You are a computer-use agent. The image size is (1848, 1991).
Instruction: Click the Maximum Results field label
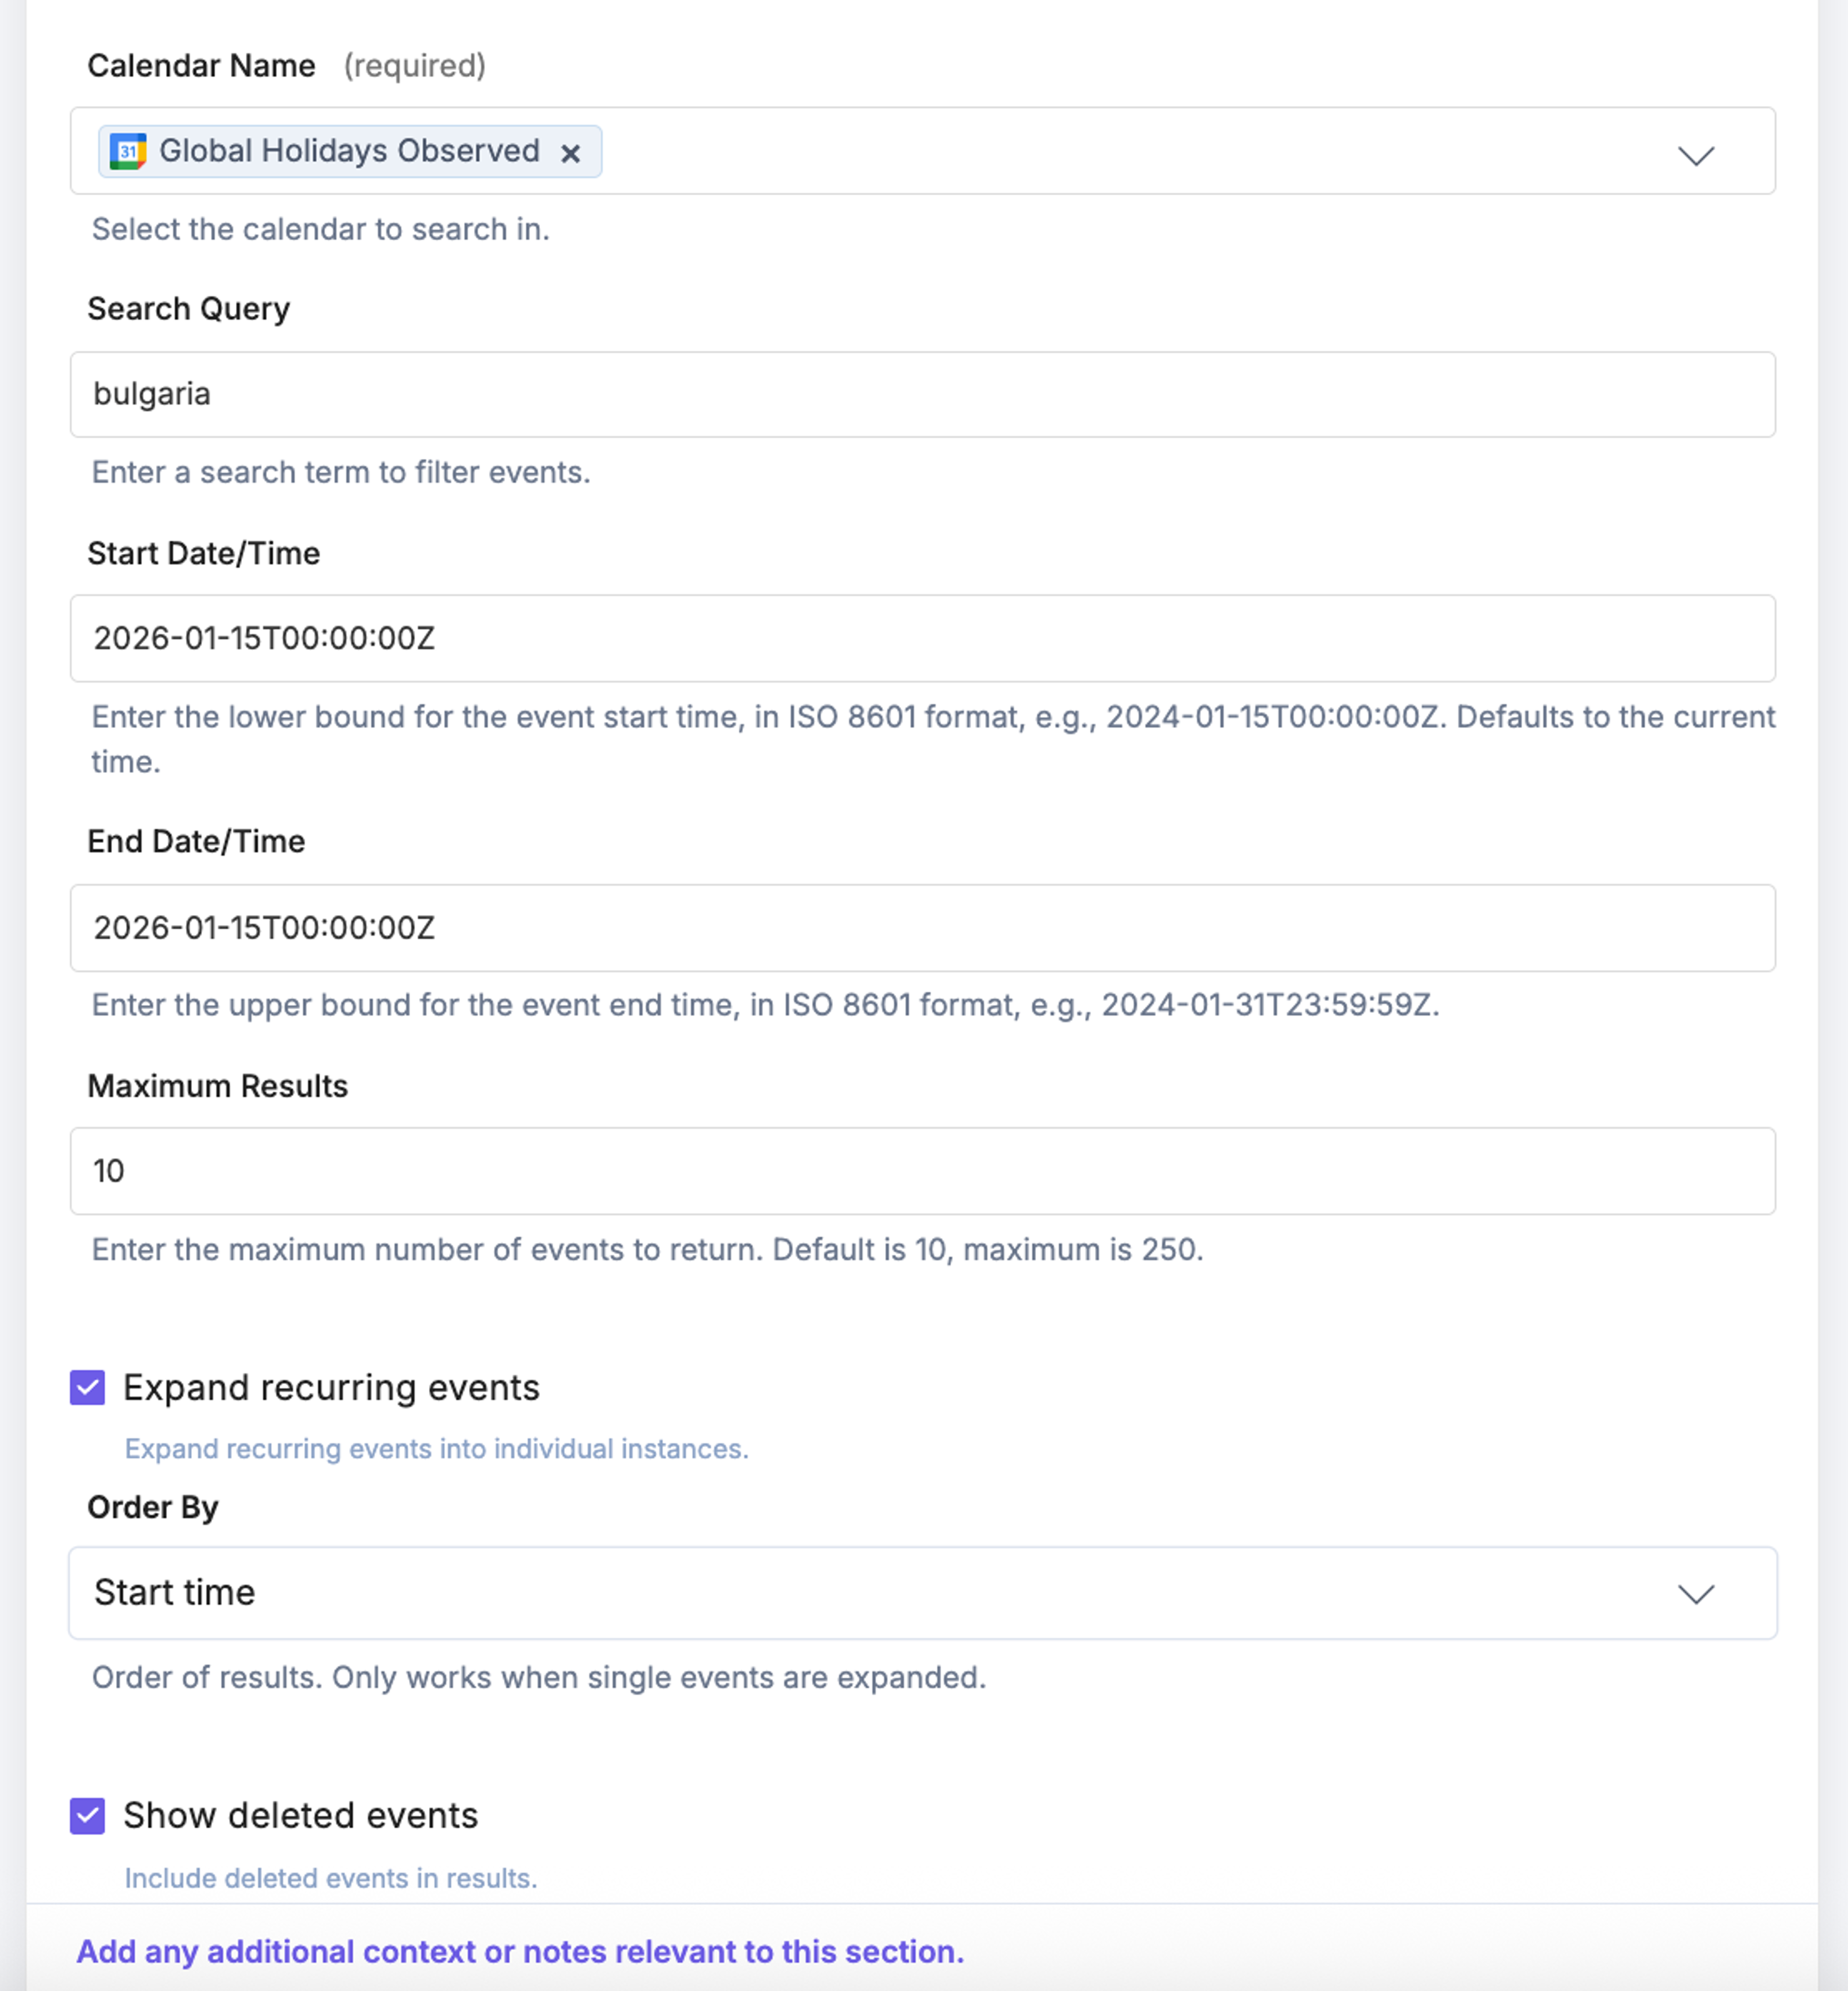(218, 1086)
